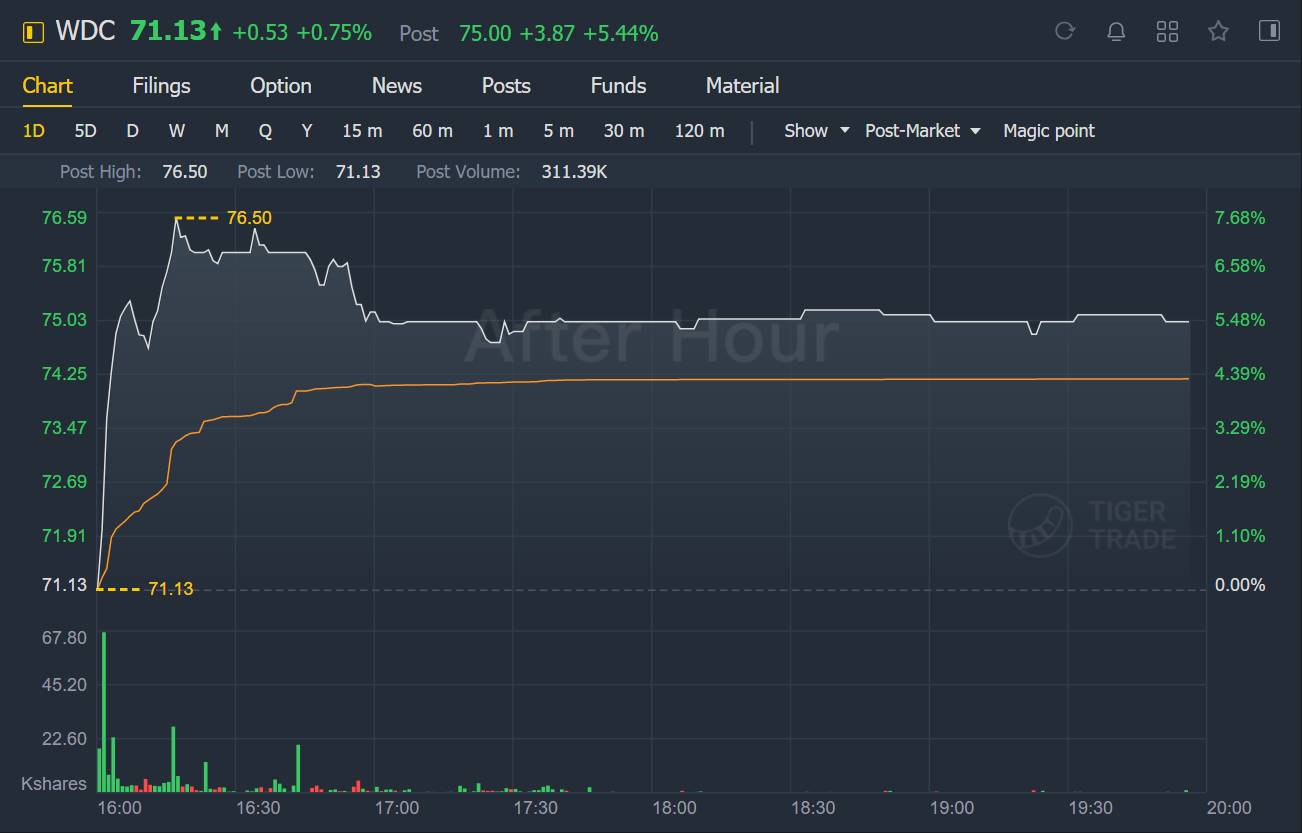
Task: Refresh the WDC chart data
Action: [x=1065, y=31]
